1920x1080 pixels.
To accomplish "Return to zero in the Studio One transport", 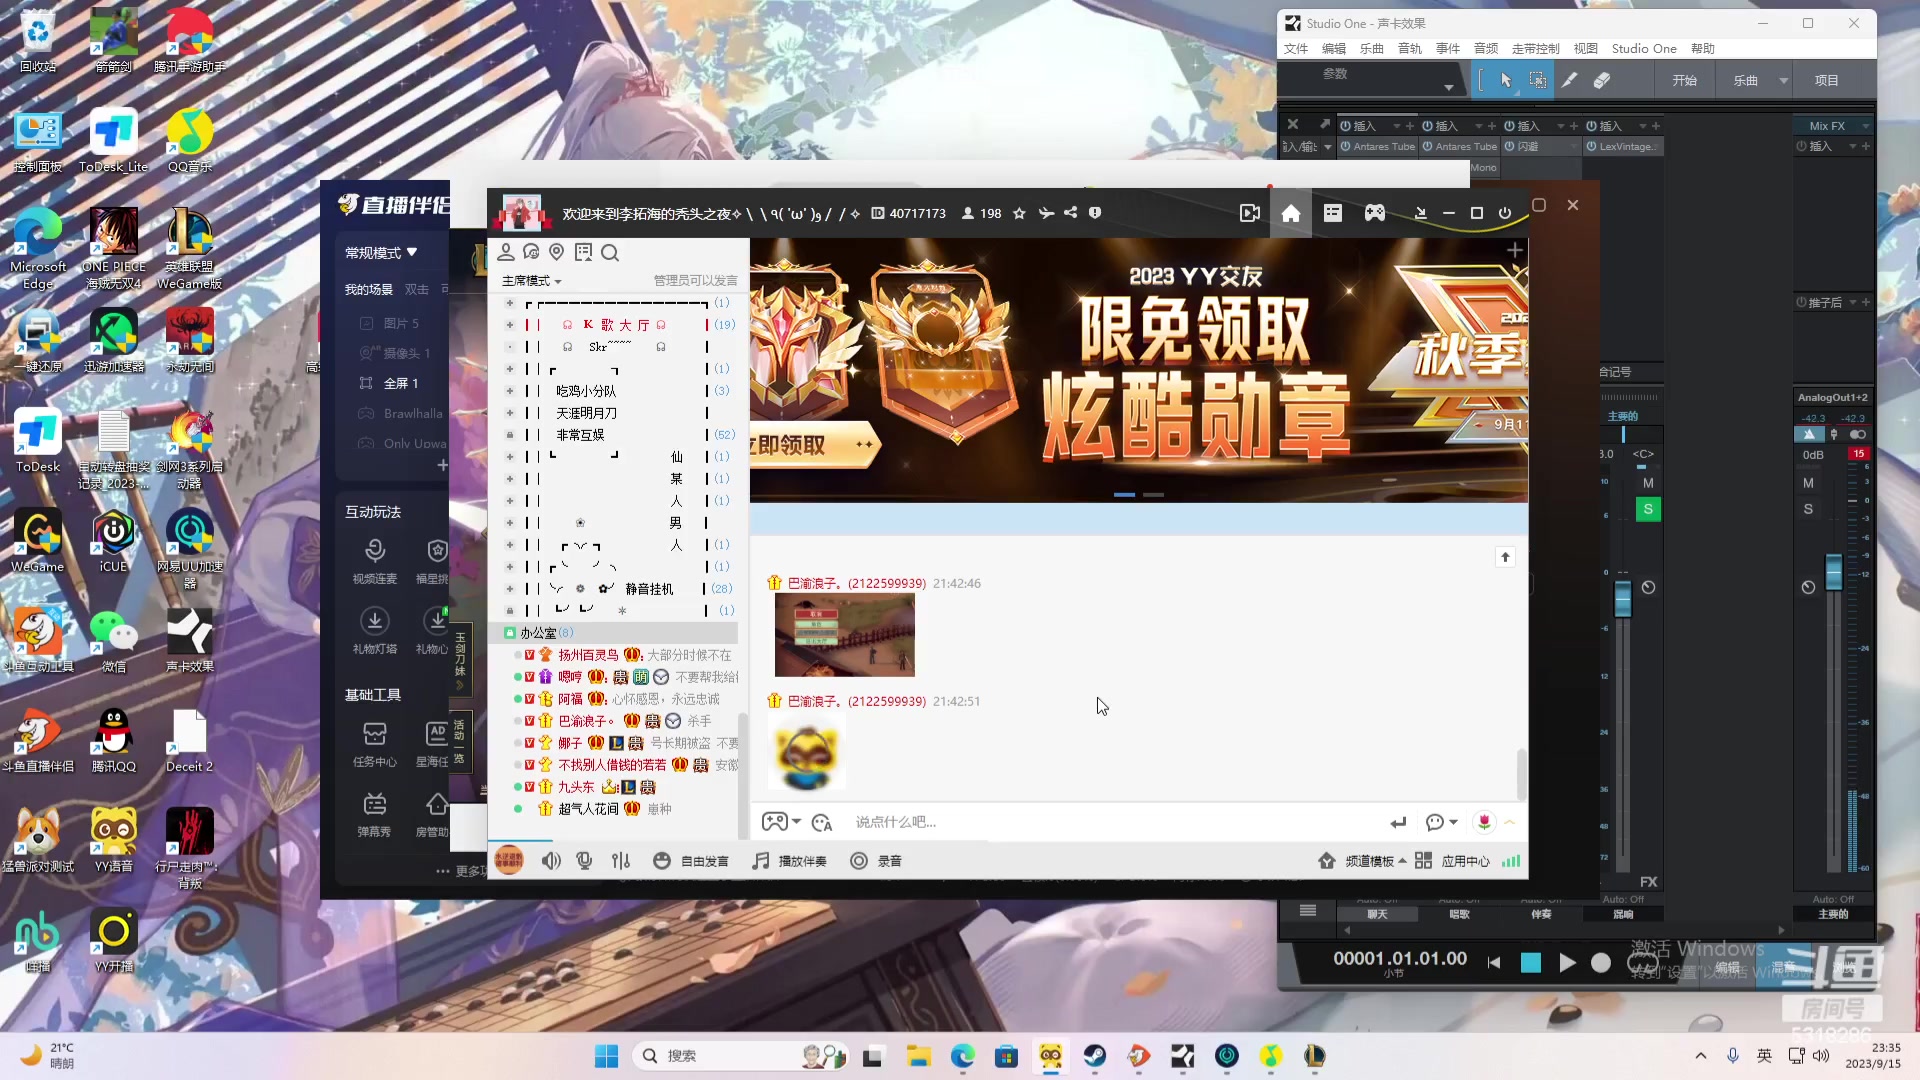I will [x=1494, y=962].
